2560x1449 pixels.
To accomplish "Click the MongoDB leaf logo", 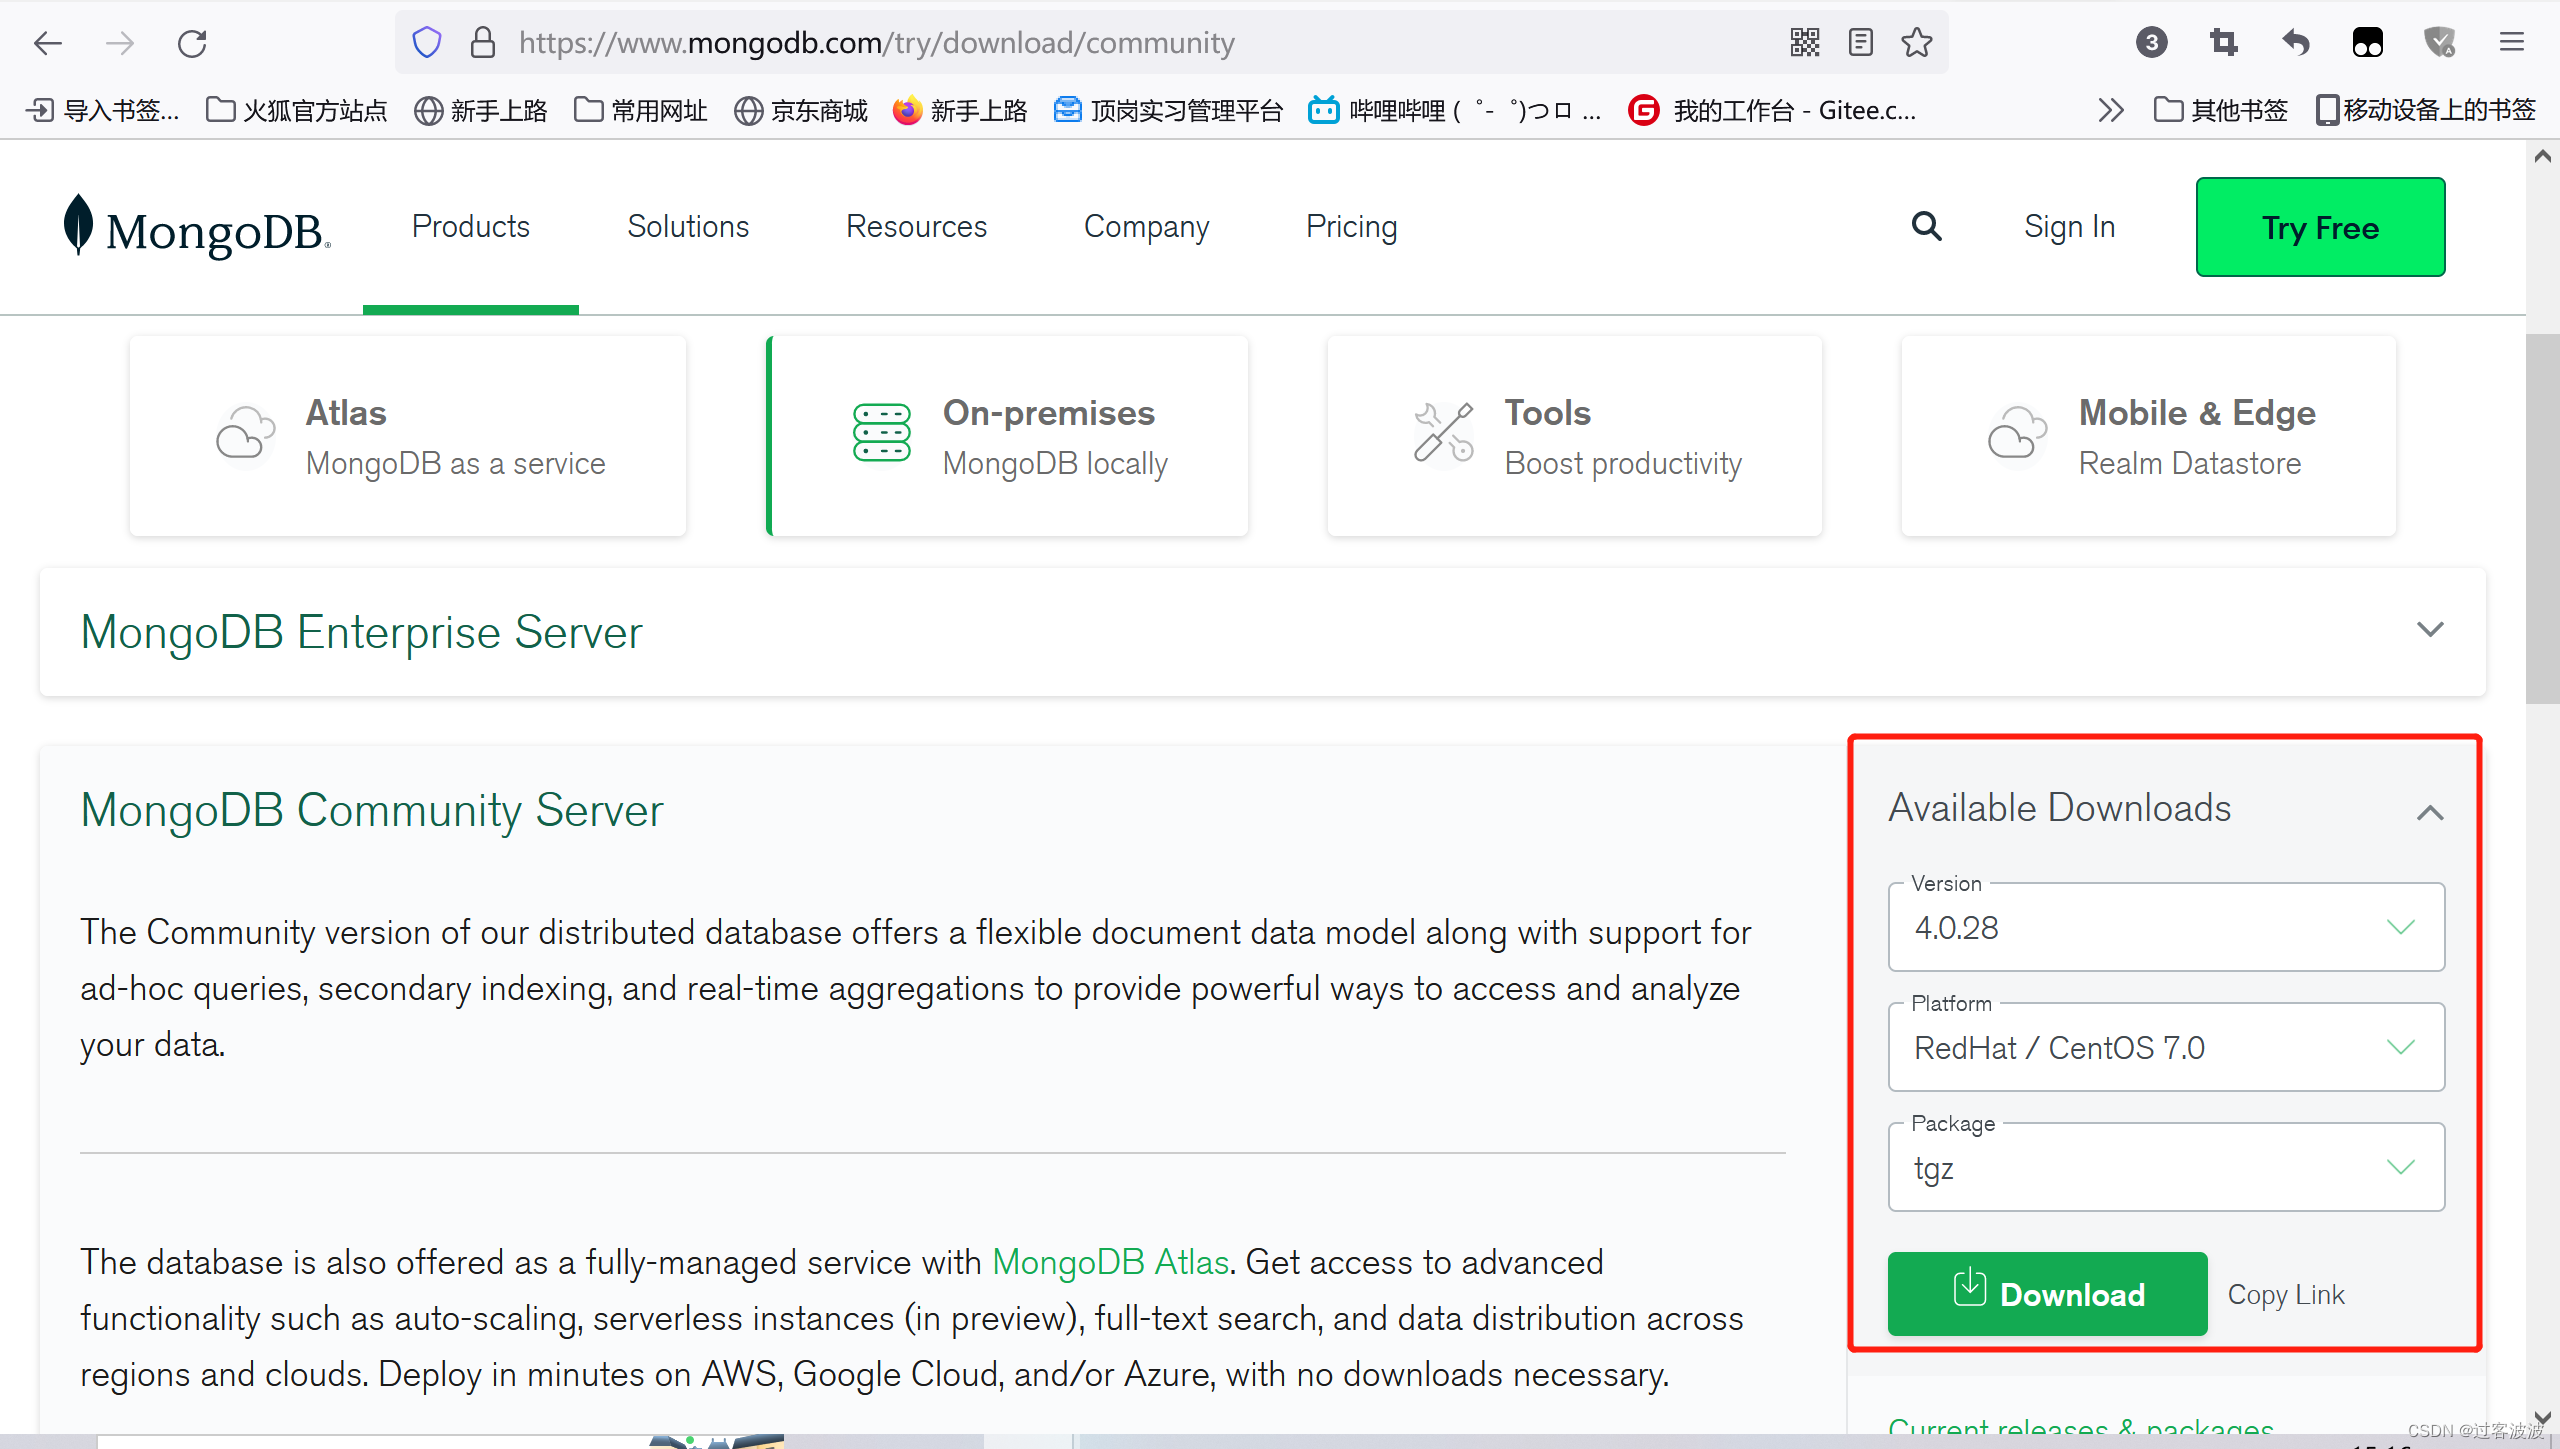I will (78, 227).
